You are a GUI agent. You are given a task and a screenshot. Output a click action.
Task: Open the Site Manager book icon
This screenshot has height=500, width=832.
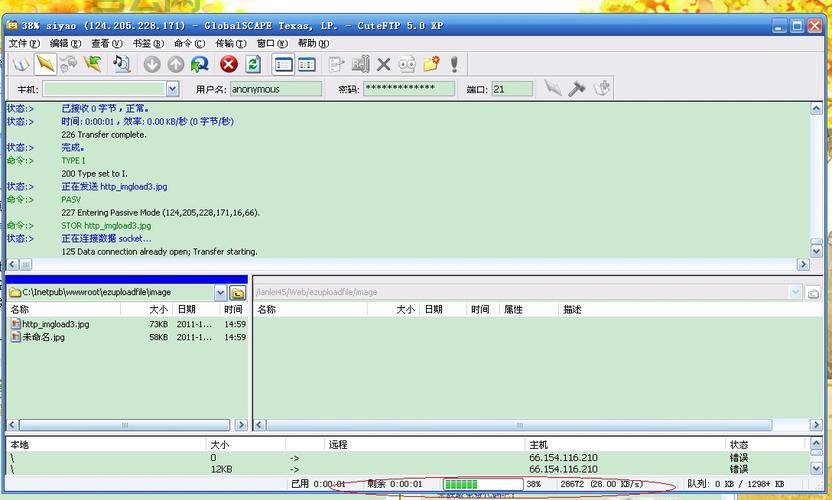pos(20,65)
